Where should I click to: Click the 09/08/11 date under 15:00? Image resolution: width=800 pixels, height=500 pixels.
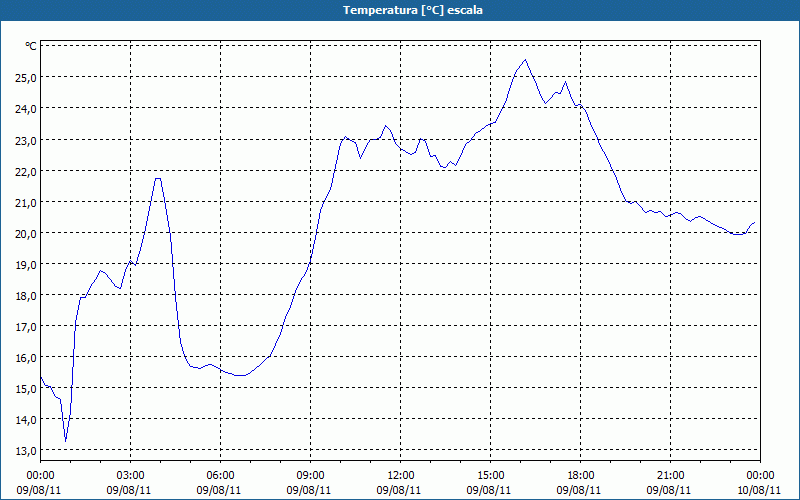[490, 490]
